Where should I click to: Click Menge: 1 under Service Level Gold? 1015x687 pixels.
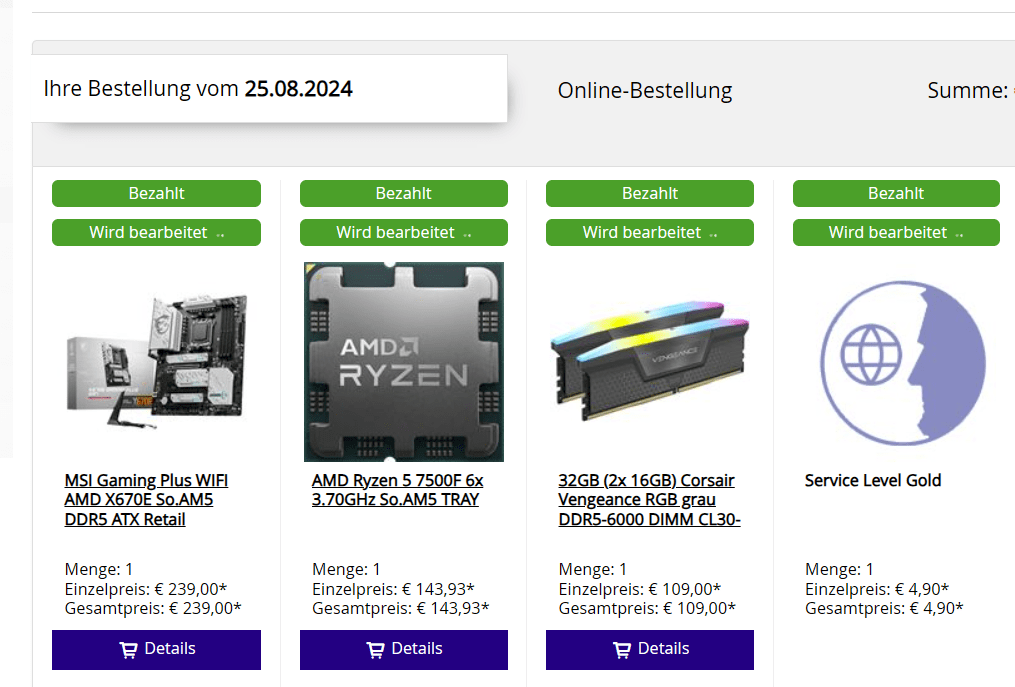pos(840,569)
